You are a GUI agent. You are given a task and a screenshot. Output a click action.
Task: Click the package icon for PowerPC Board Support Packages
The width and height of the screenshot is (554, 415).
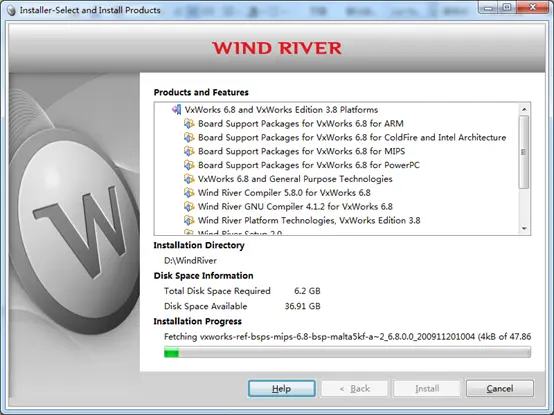tap(189, 165)
